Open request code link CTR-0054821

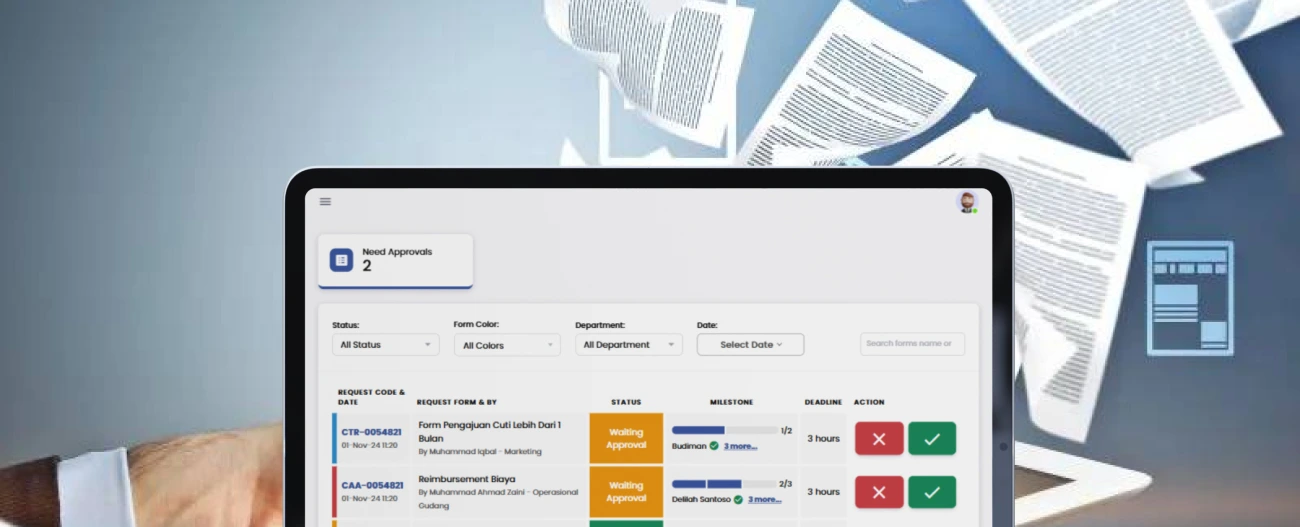pyautogui.click(x=371, y=432)
